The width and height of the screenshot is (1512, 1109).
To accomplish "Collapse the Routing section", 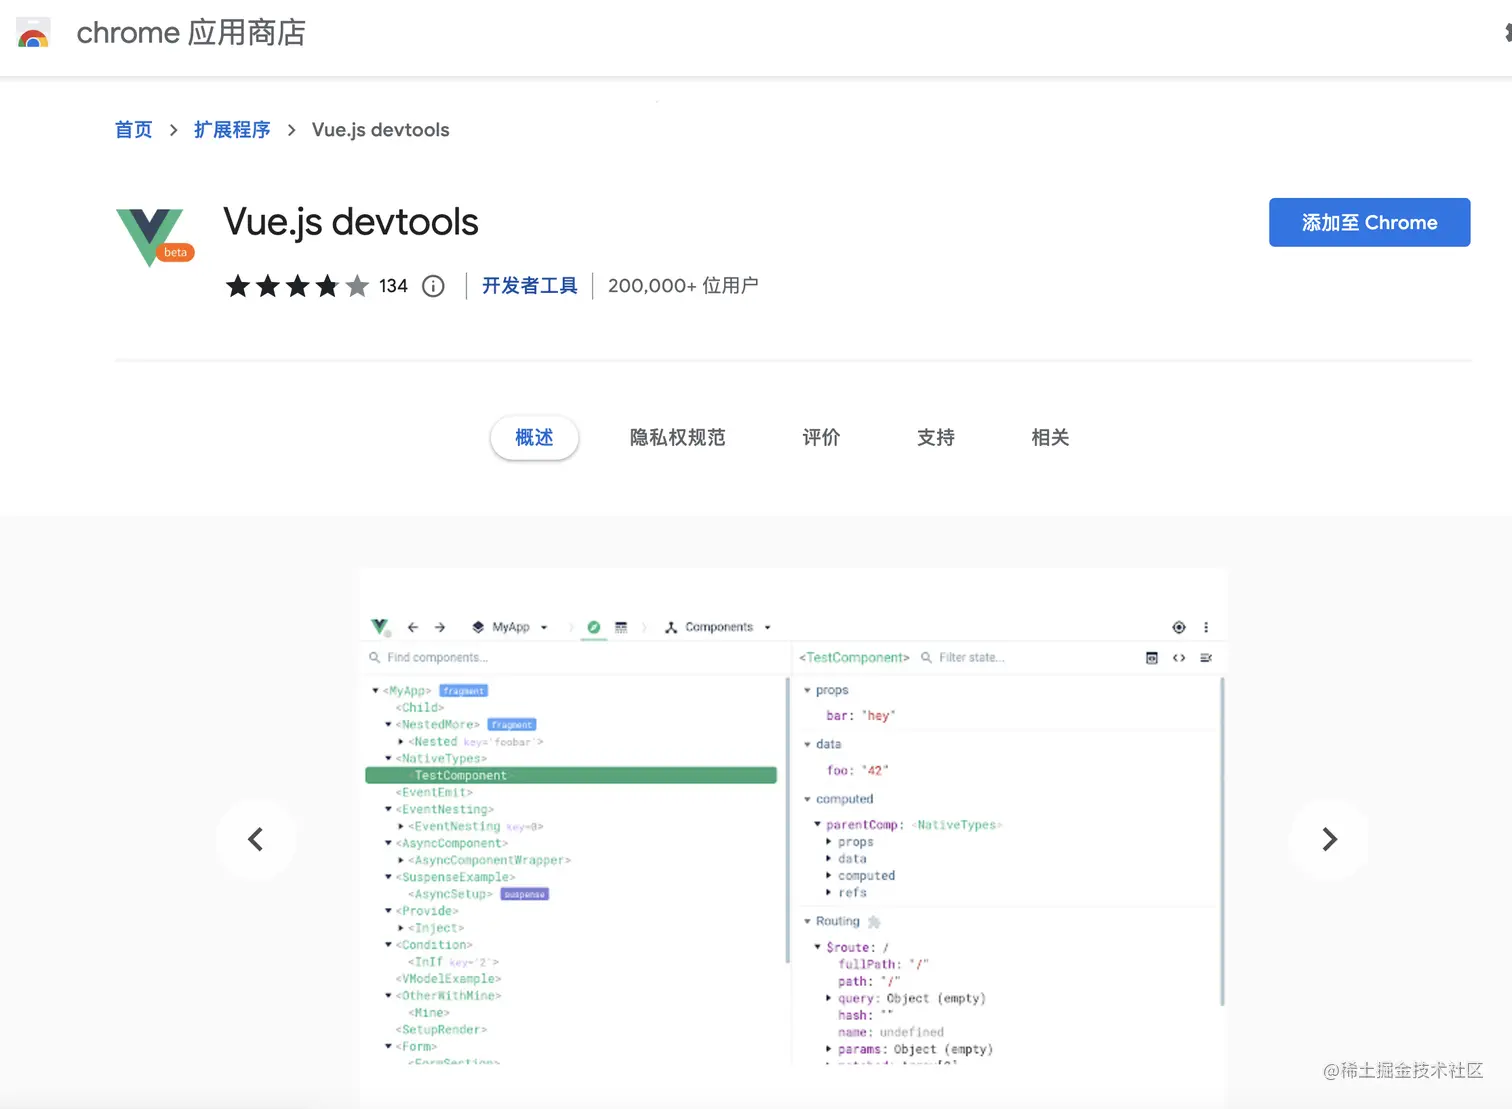I will (807, 921).
